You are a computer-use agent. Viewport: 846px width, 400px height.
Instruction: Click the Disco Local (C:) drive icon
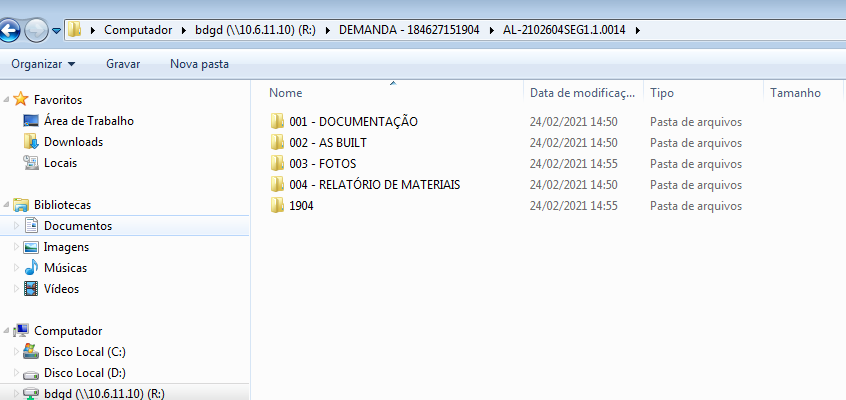point(31,352)
